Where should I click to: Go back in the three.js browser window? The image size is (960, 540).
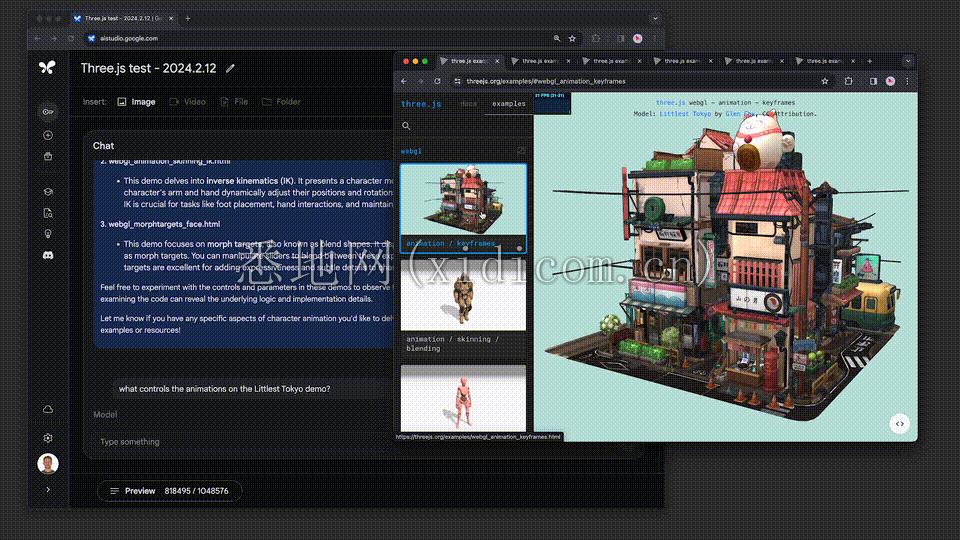[x=404, y=81]
